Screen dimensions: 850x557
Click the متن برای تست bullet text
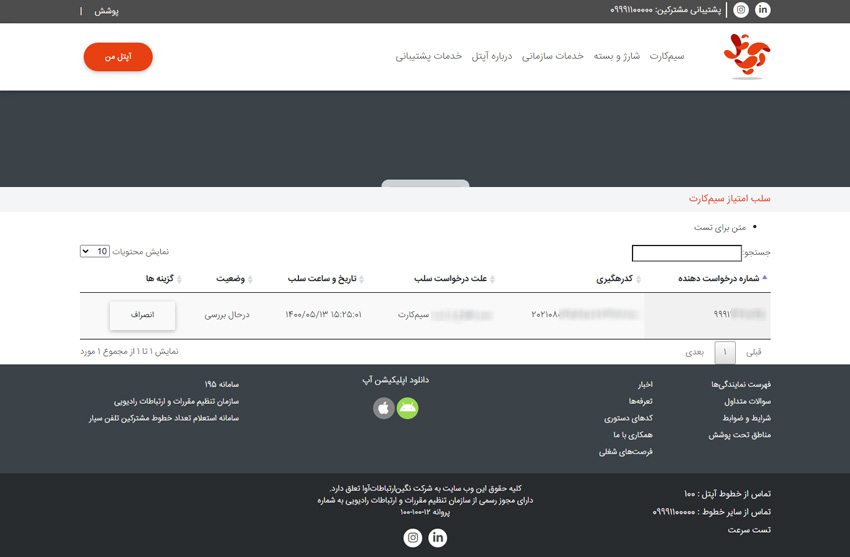tap(720, 228)
